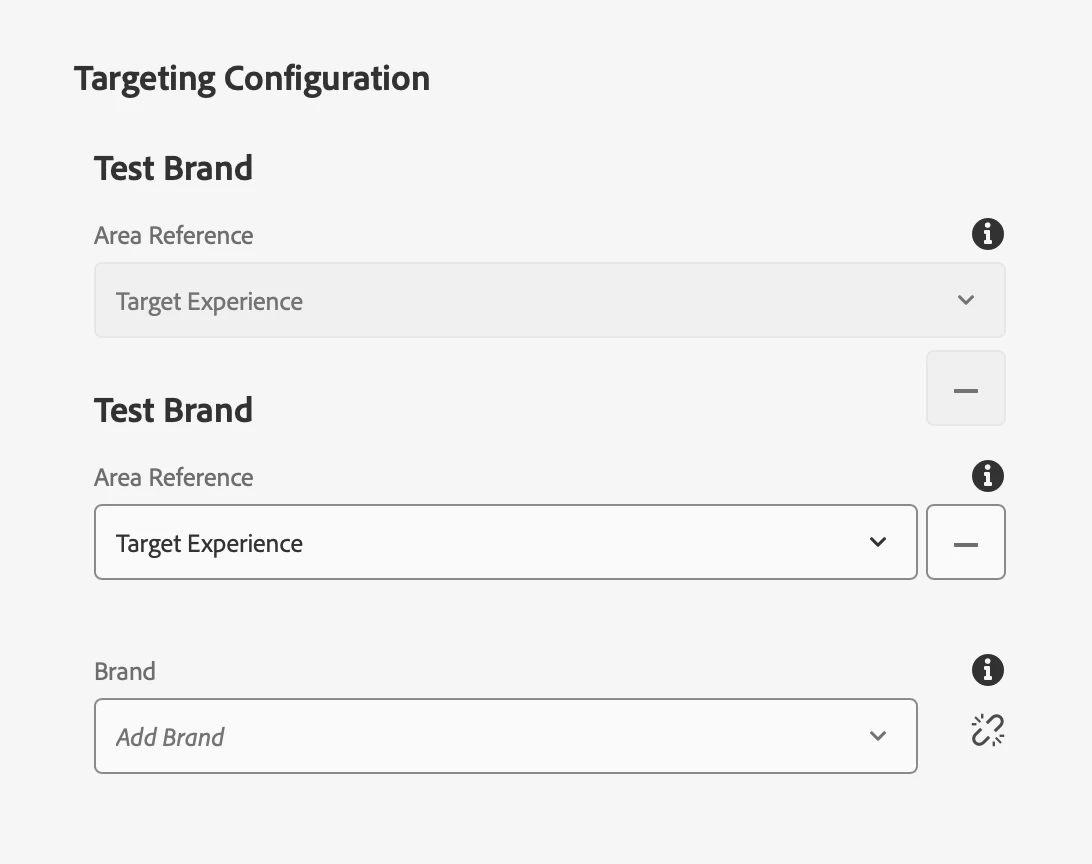Show the Brand field info tooltip
Viewport: 1092px width, 864px height.
987,670
